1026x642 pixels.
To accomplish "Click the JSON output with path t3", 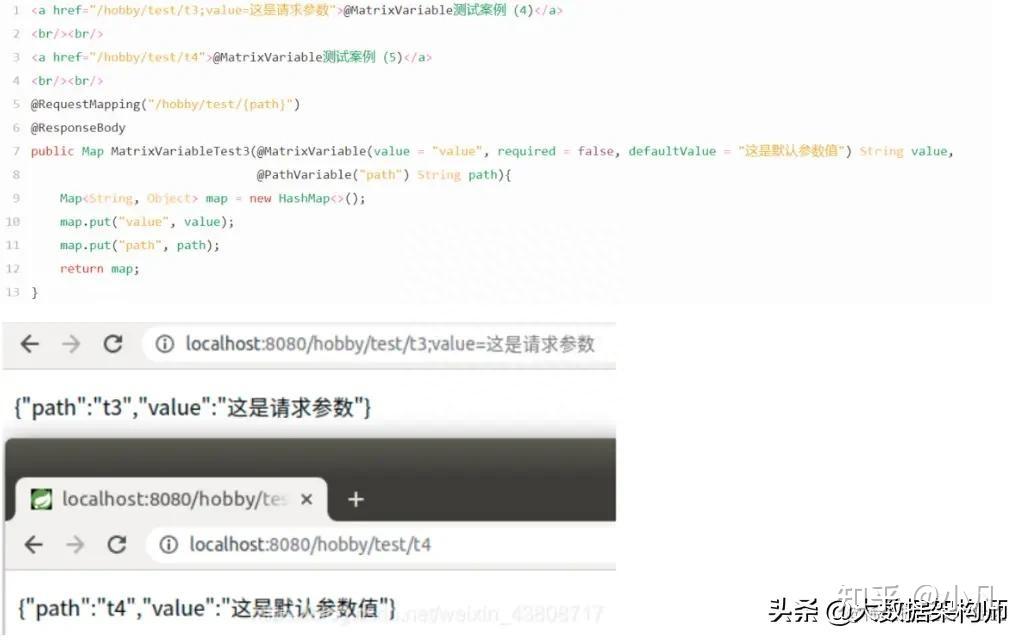I will click(192, 408).
